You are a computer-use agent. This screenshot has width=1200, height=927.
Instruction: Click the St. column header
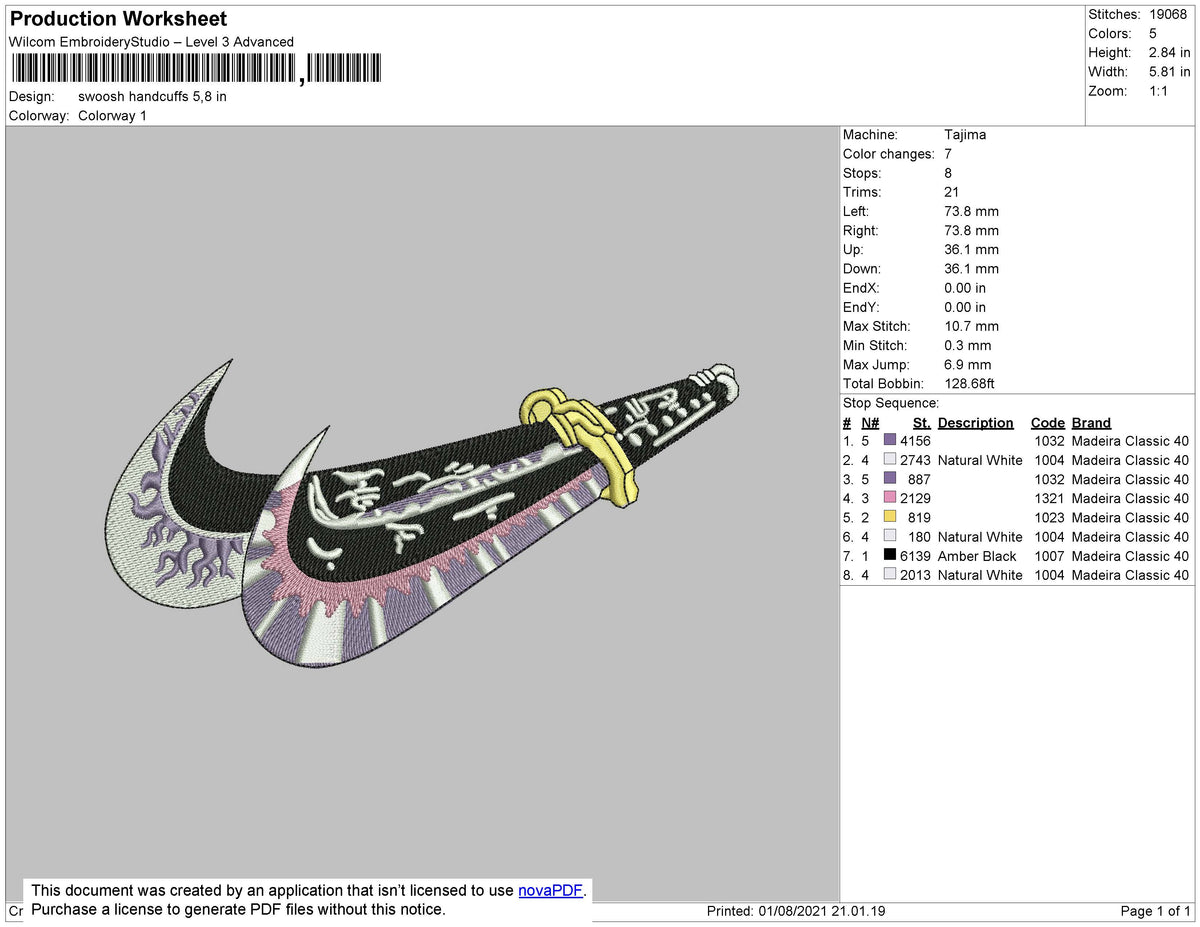click(x=922, y=423)
